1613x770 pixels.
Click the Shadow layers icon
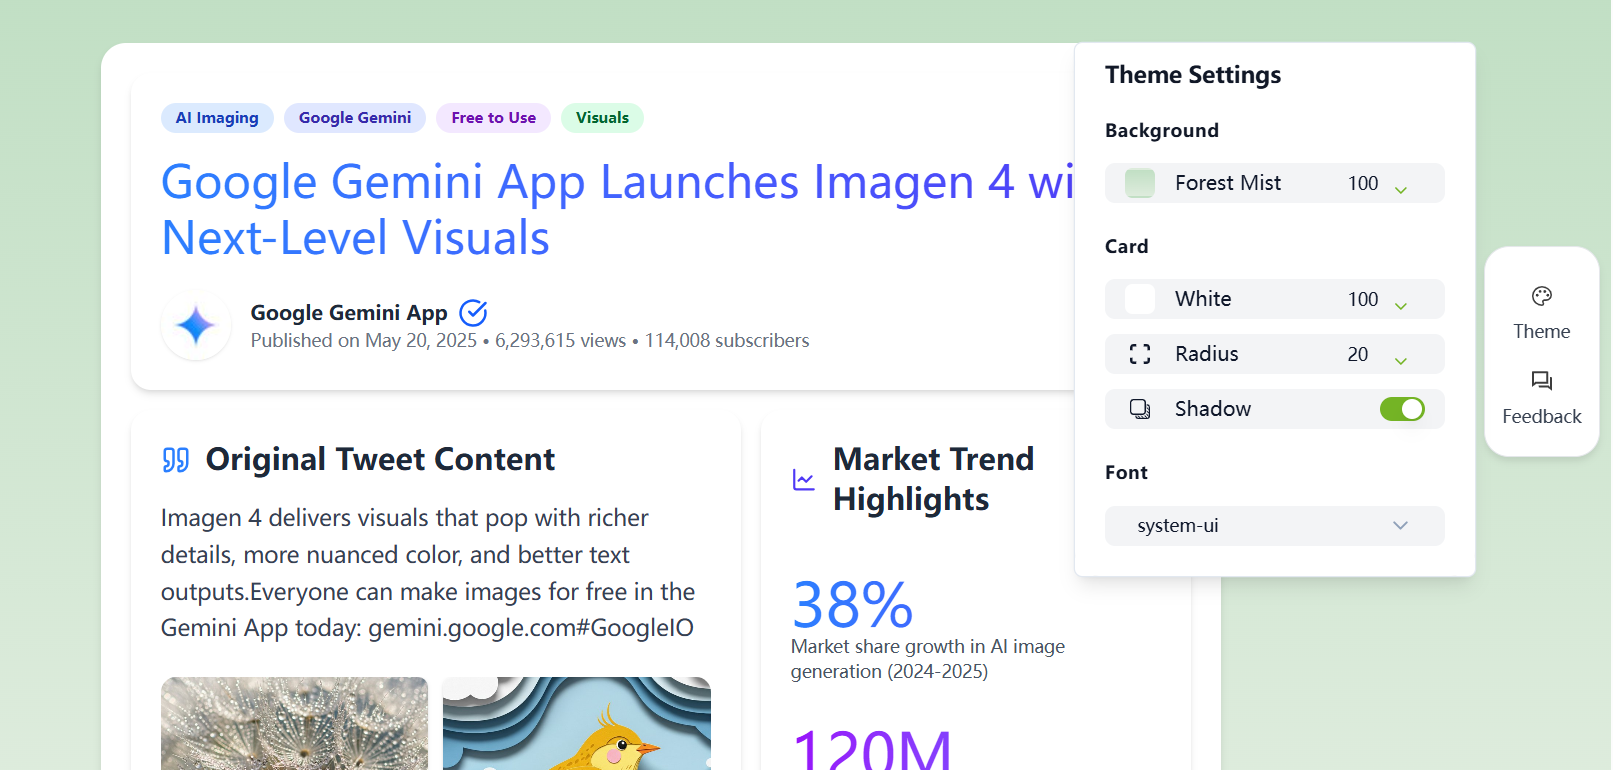click(1140, 409)
